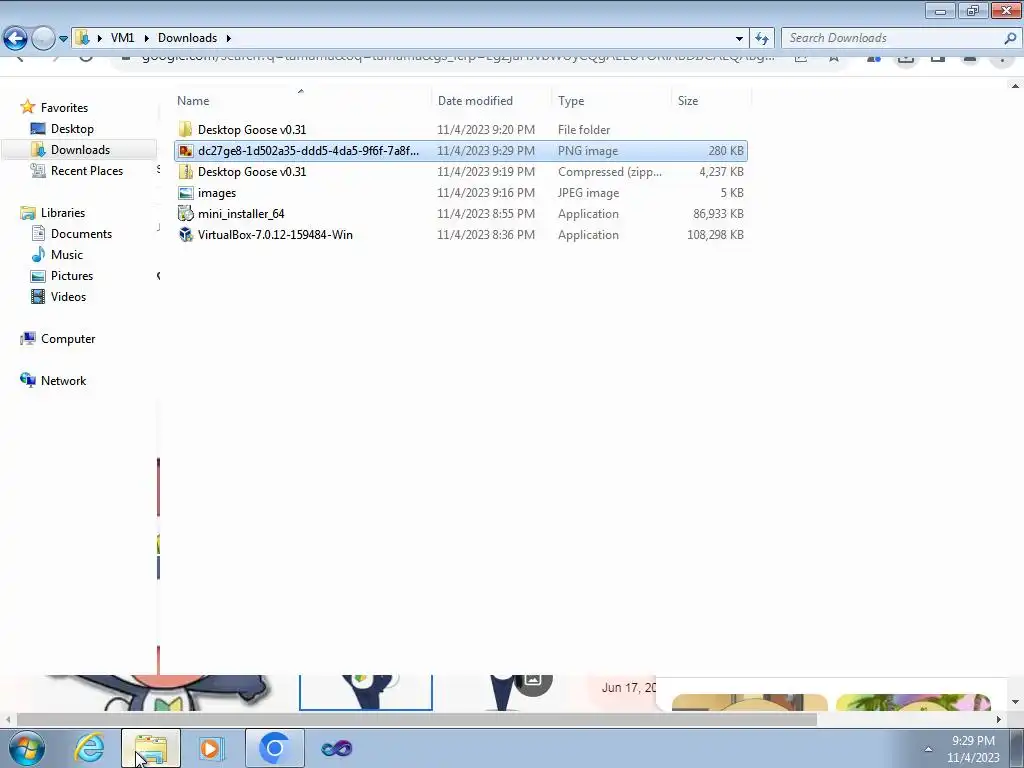Click the folder icon in address bar

pyautogui.click(x=82, y=38)
